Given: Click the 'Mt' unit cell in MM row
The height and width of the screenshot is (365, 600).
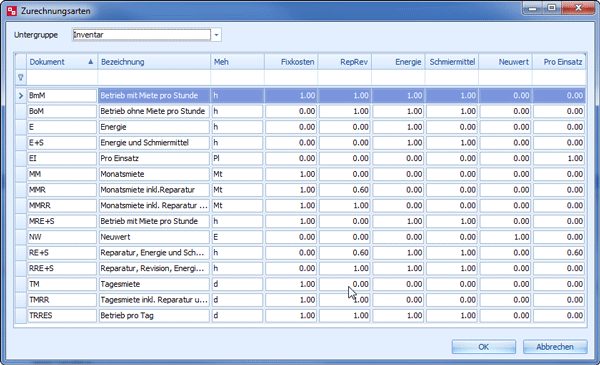Looking at the screenshot, I should click(237, 174).
